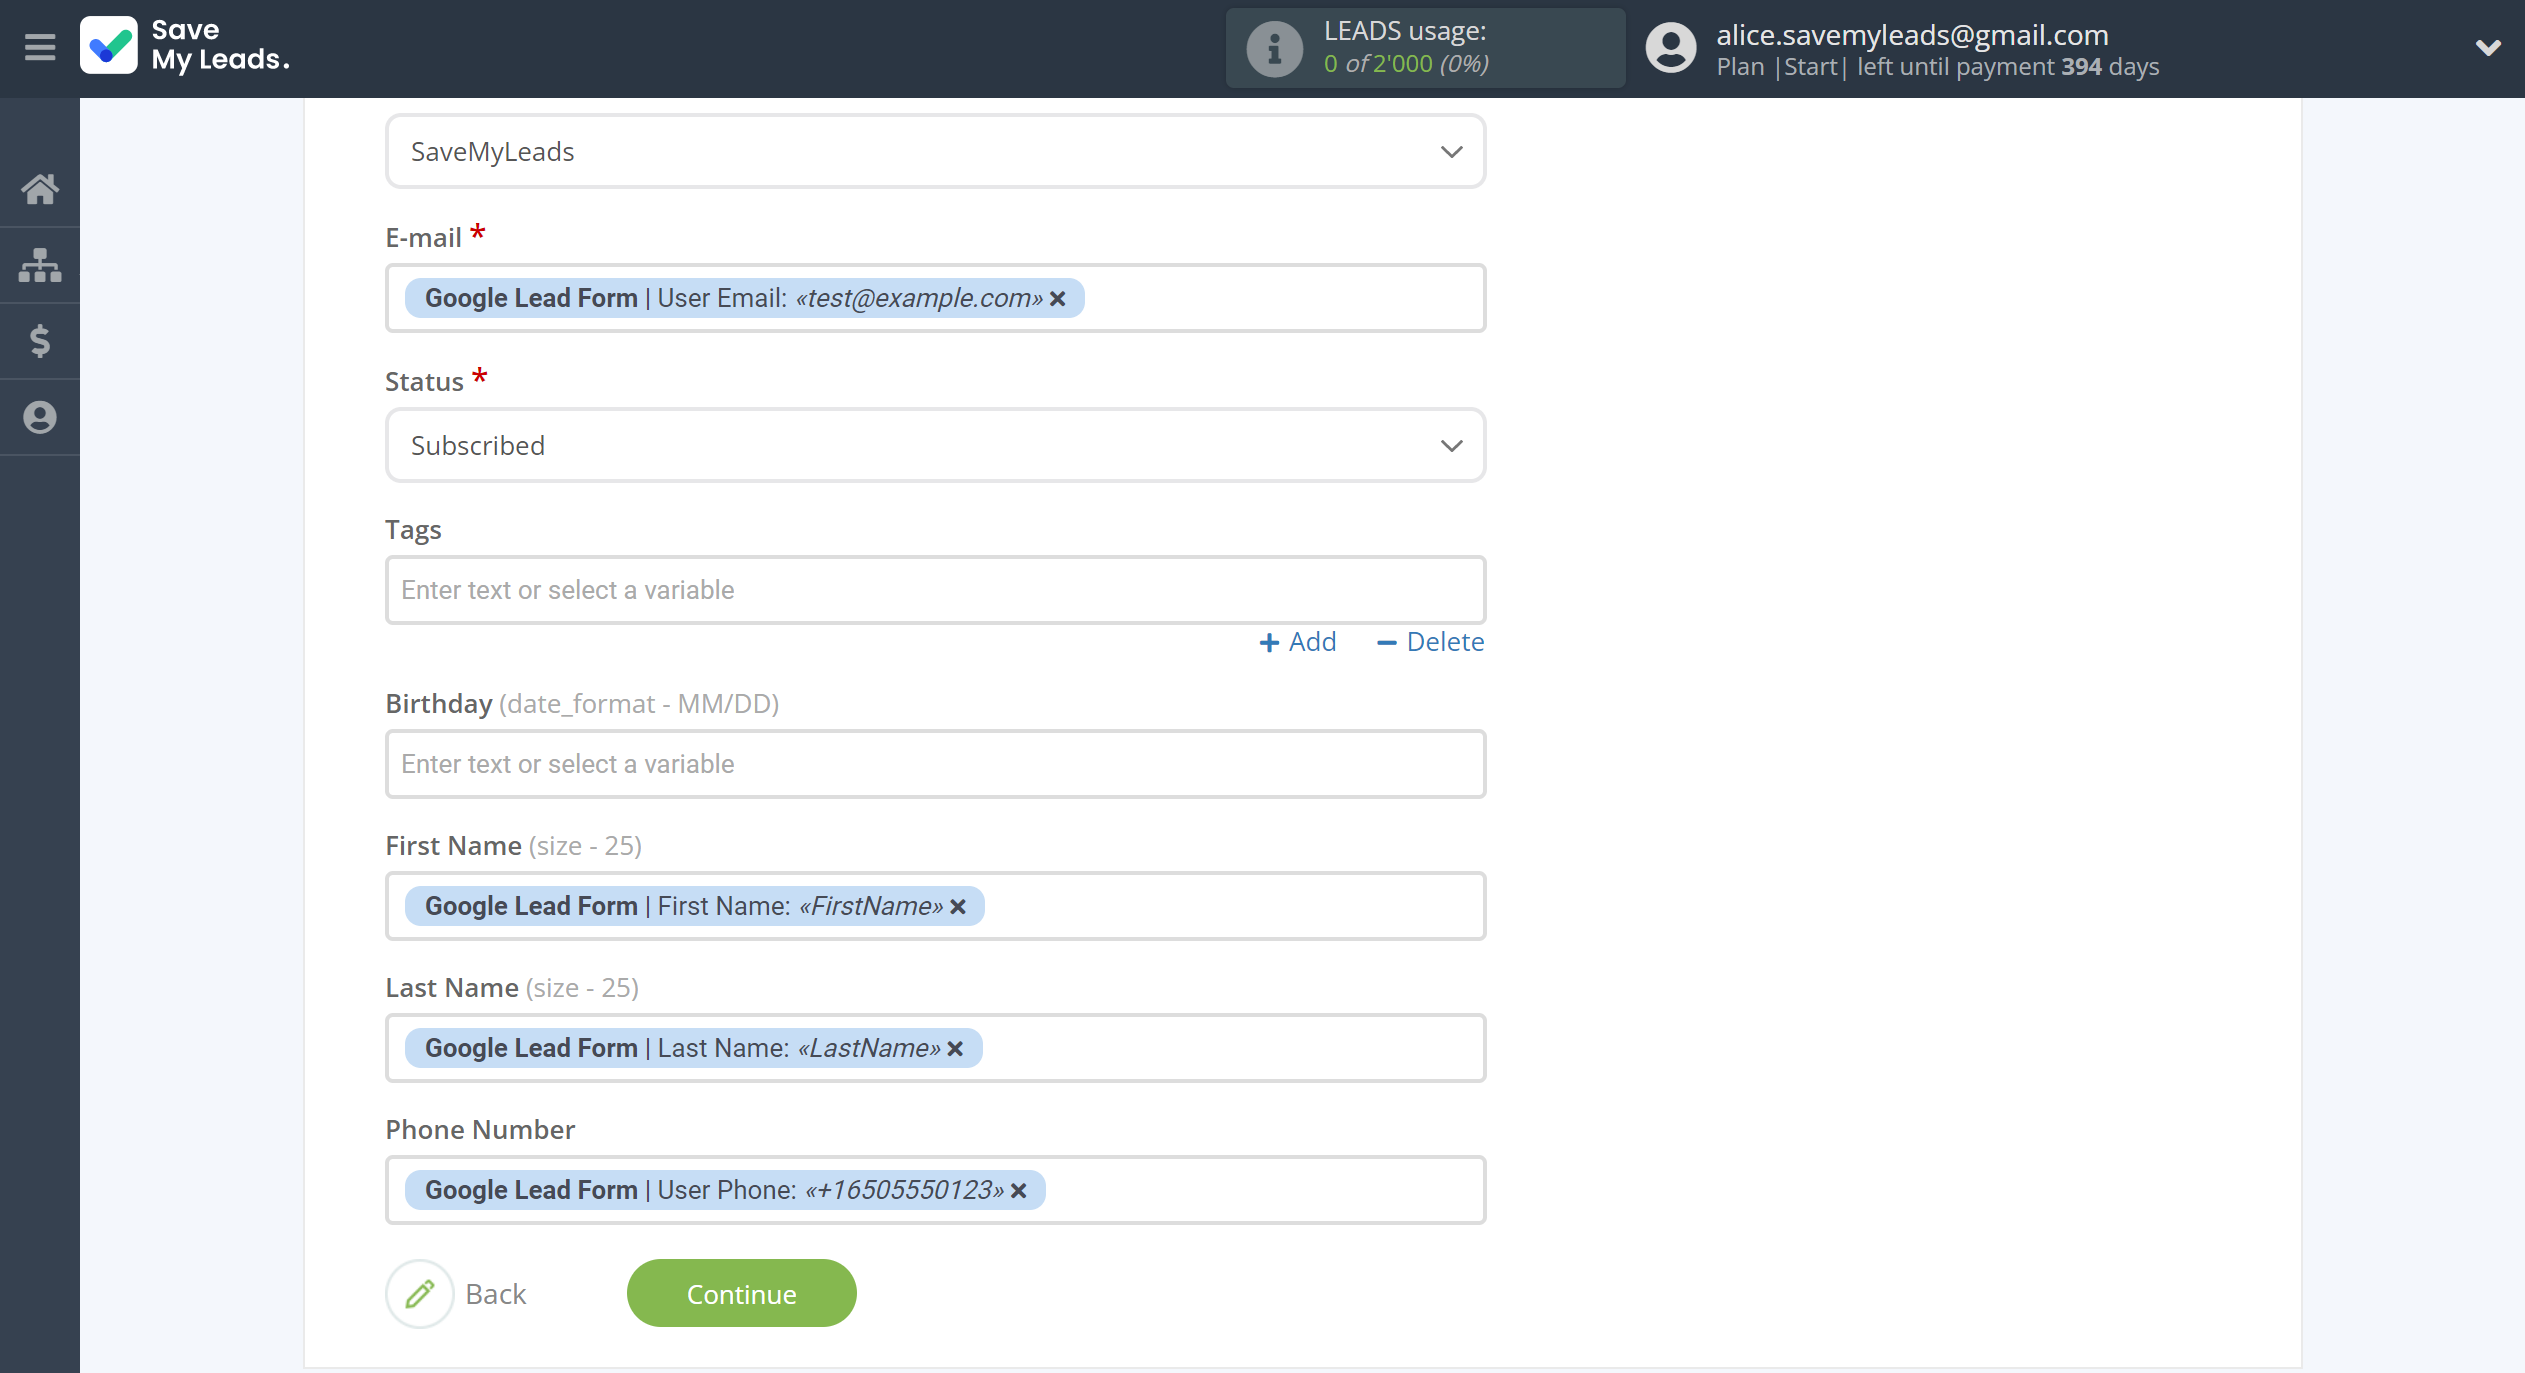This screenshot has width=2525, height=1373.
Task: Click into the Tags input field
Action: [x=935, y=590]
